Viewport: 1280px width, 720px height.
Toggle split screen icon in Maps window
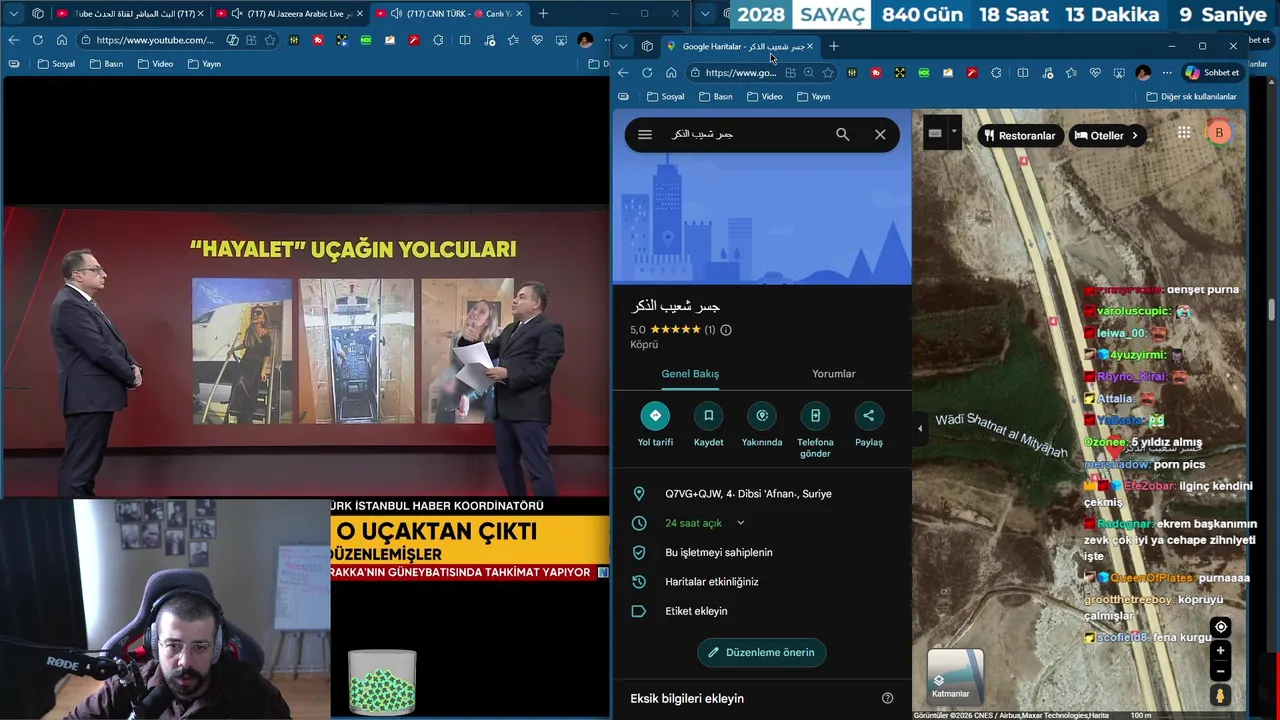[1022, 73]
